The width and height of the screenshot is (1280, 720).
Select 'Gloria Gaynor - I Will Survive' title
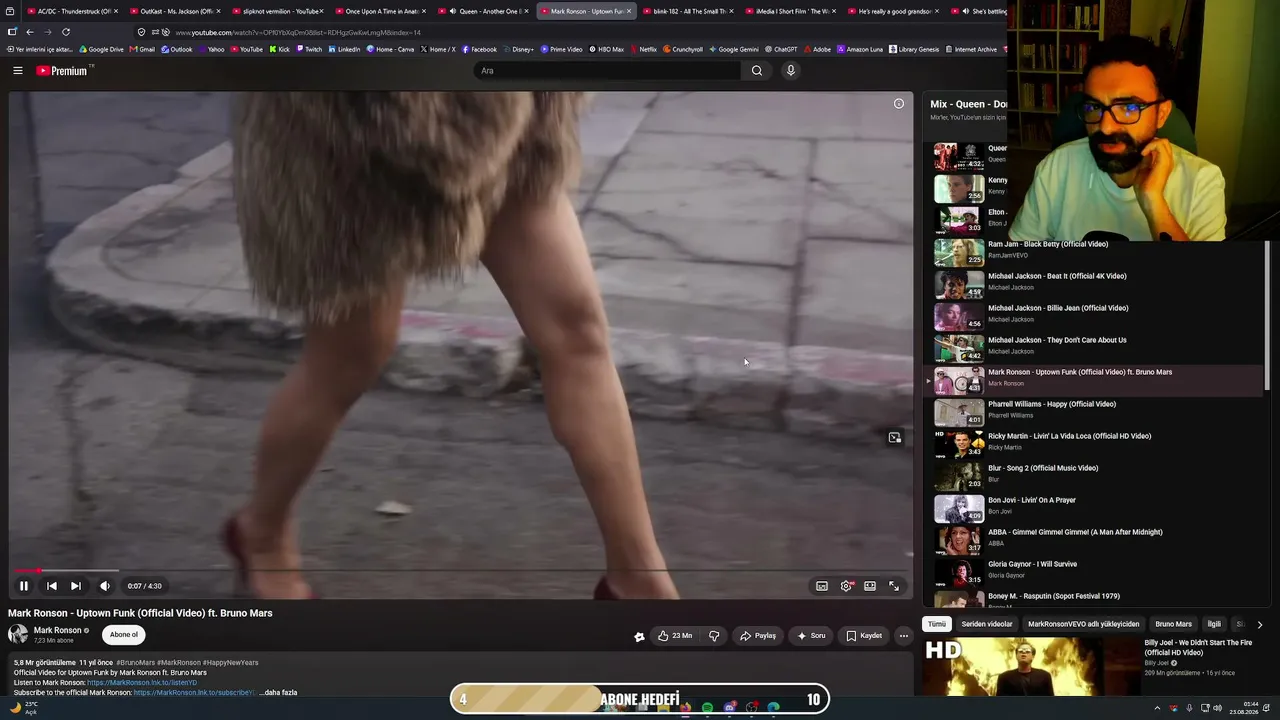click(x=1032, y=564)
